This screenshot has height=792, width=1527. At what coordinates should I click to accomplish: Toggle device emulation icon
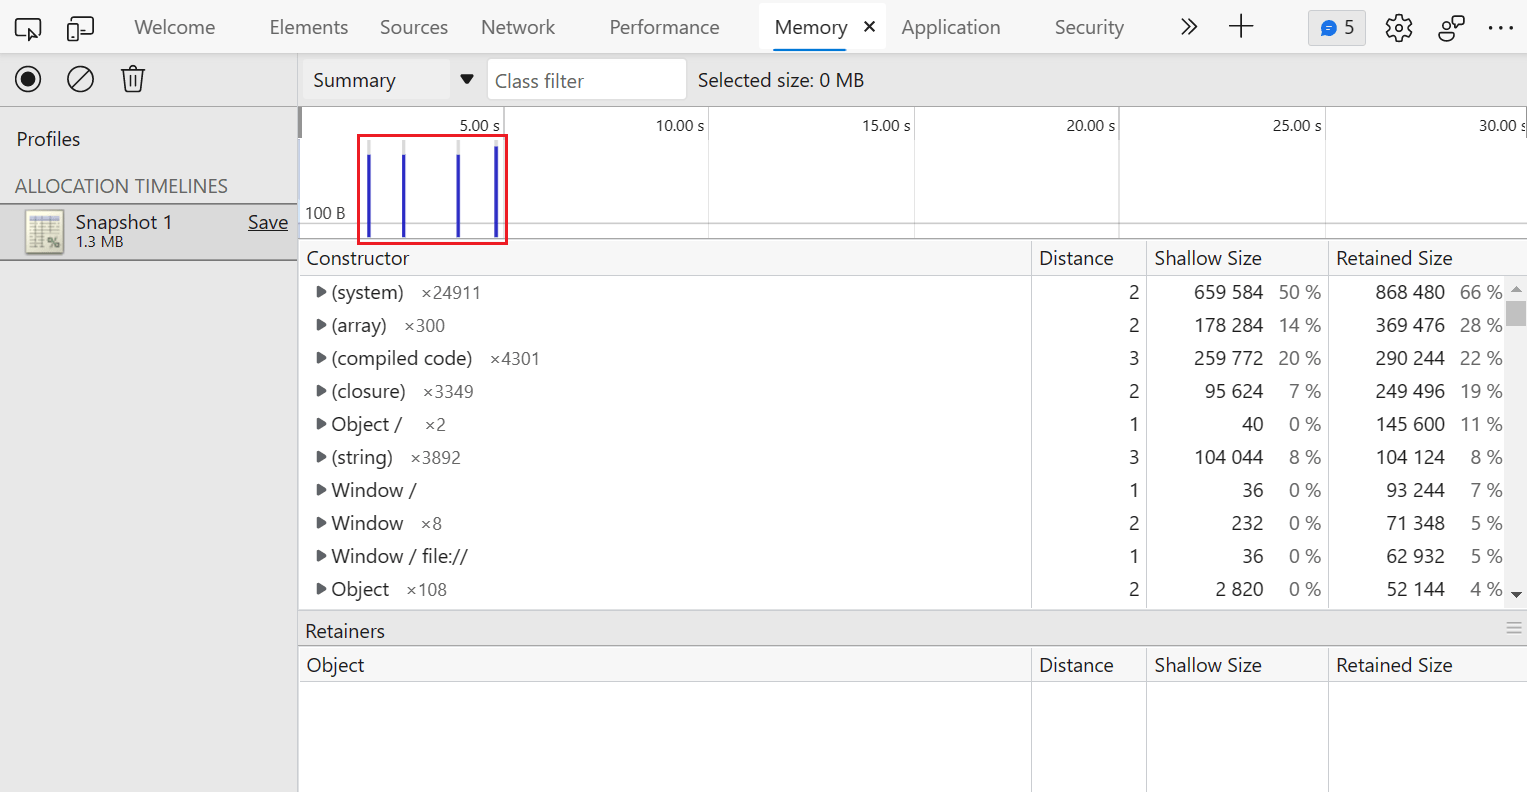click(80, 28)
